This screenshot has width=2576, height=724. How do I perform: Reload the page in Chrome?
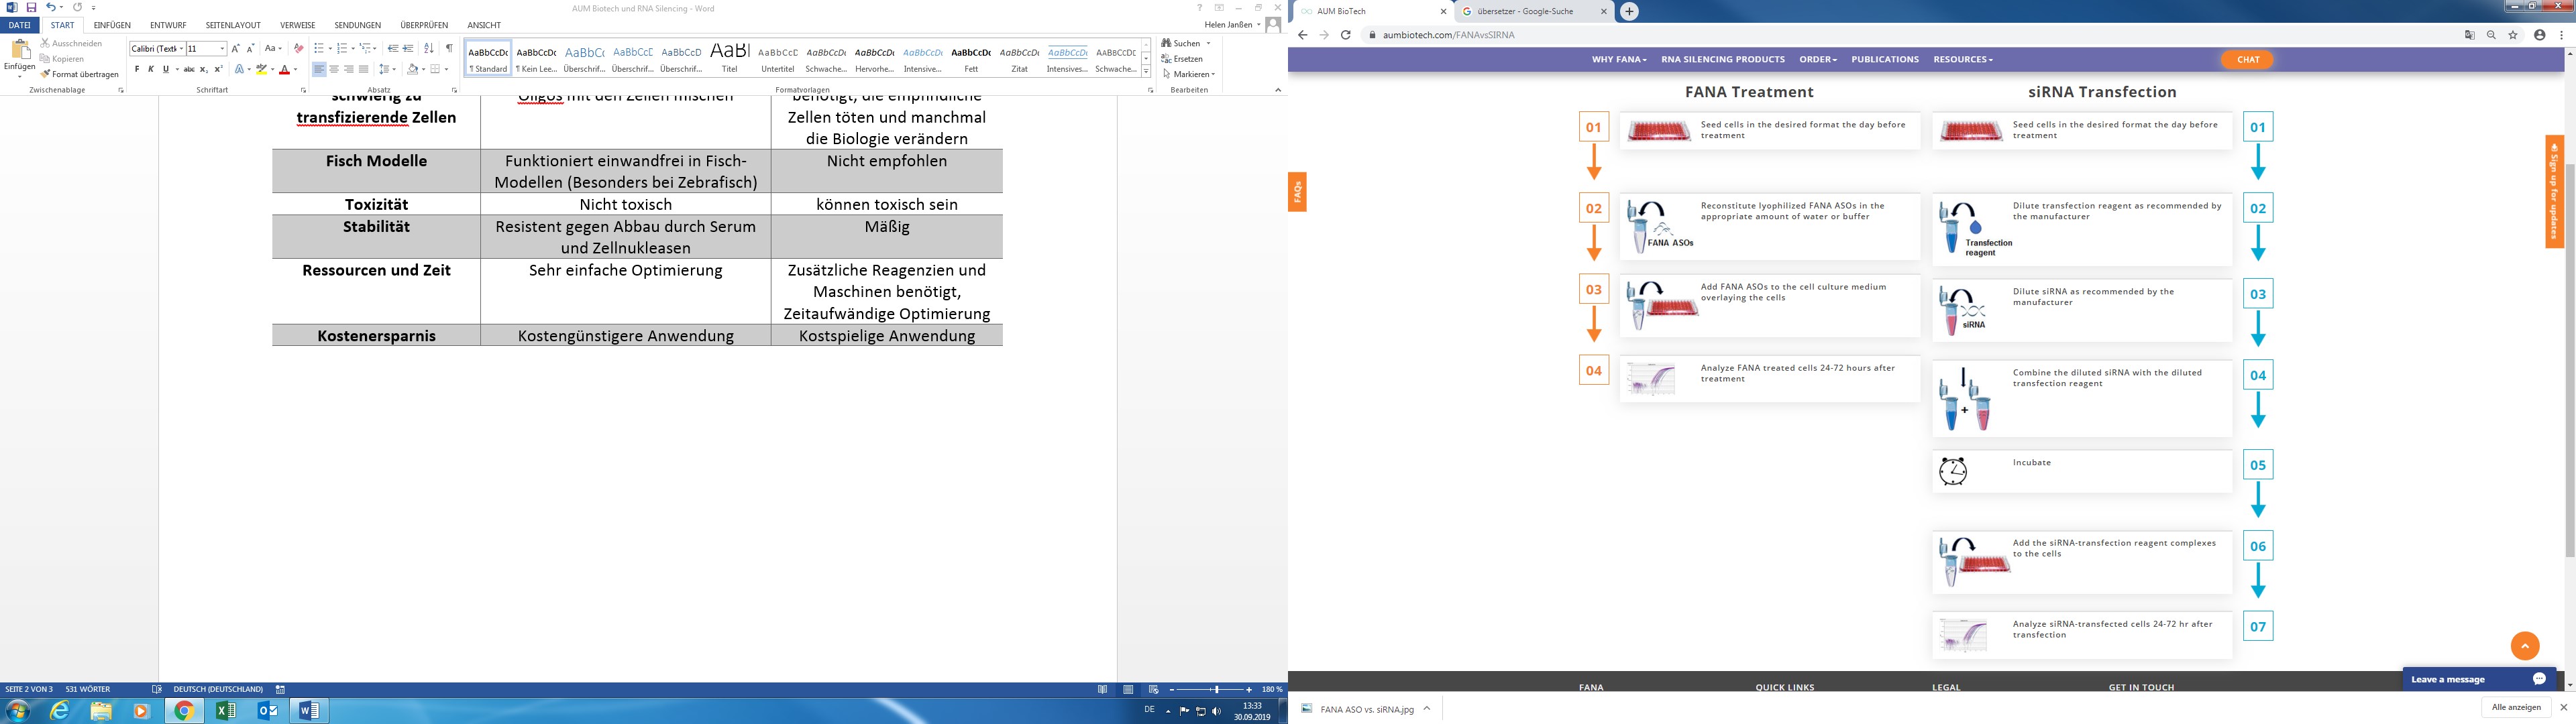click(x=1346, y=35)
